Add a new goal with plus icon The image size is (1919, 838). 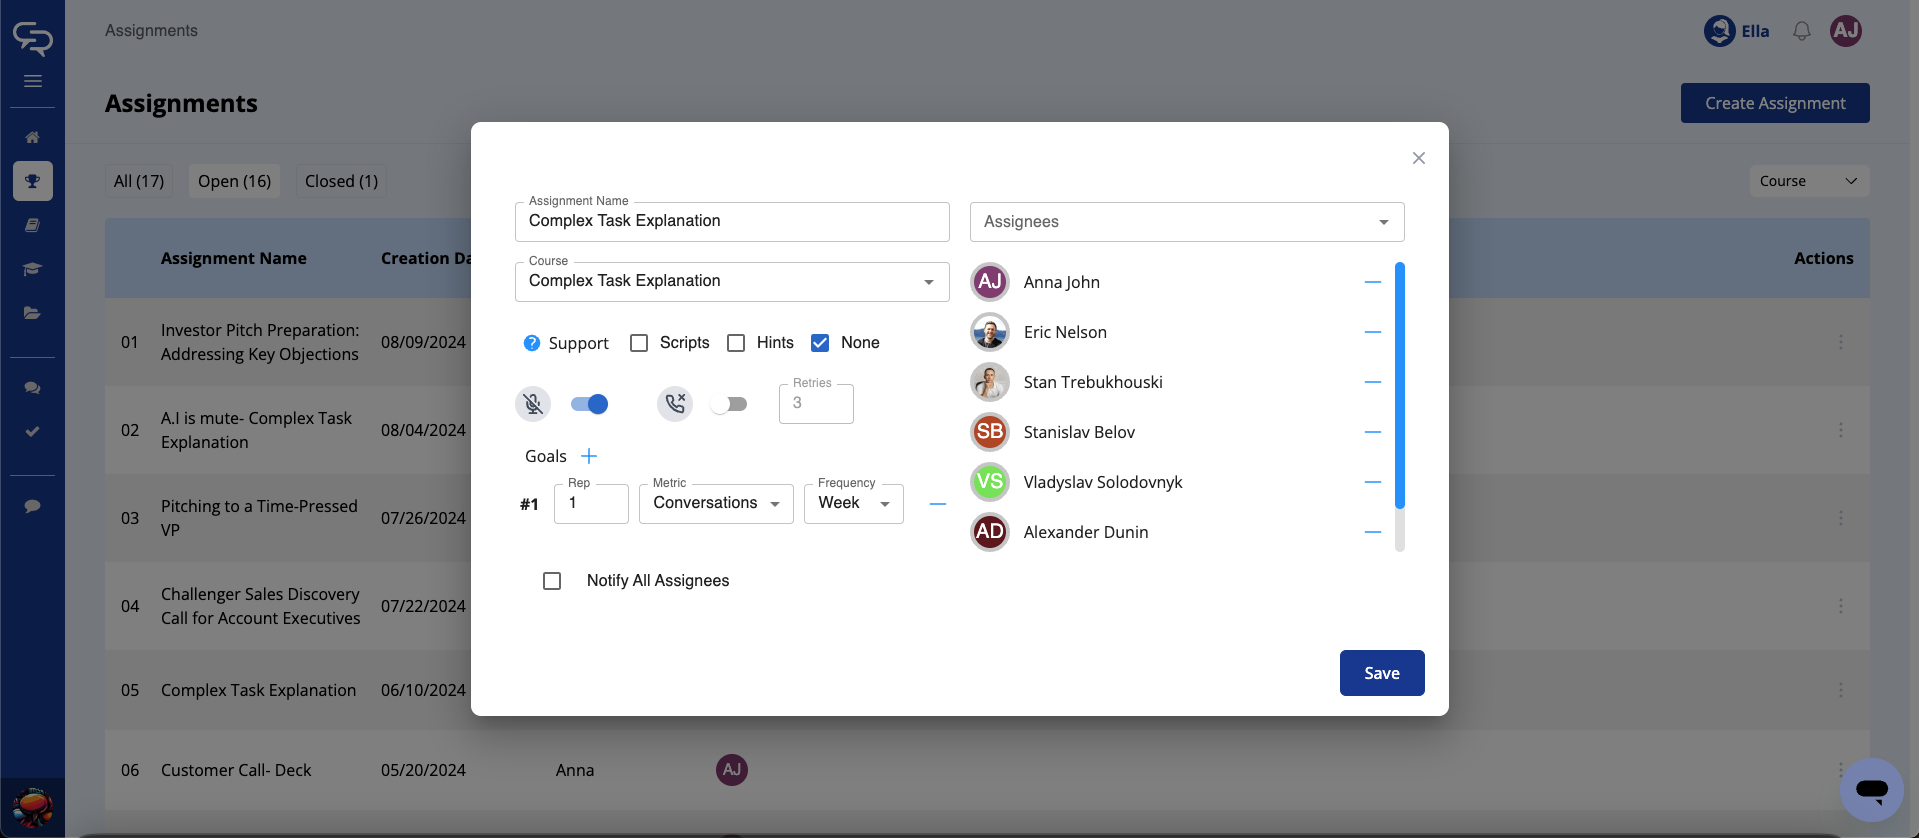click(589, 456)
